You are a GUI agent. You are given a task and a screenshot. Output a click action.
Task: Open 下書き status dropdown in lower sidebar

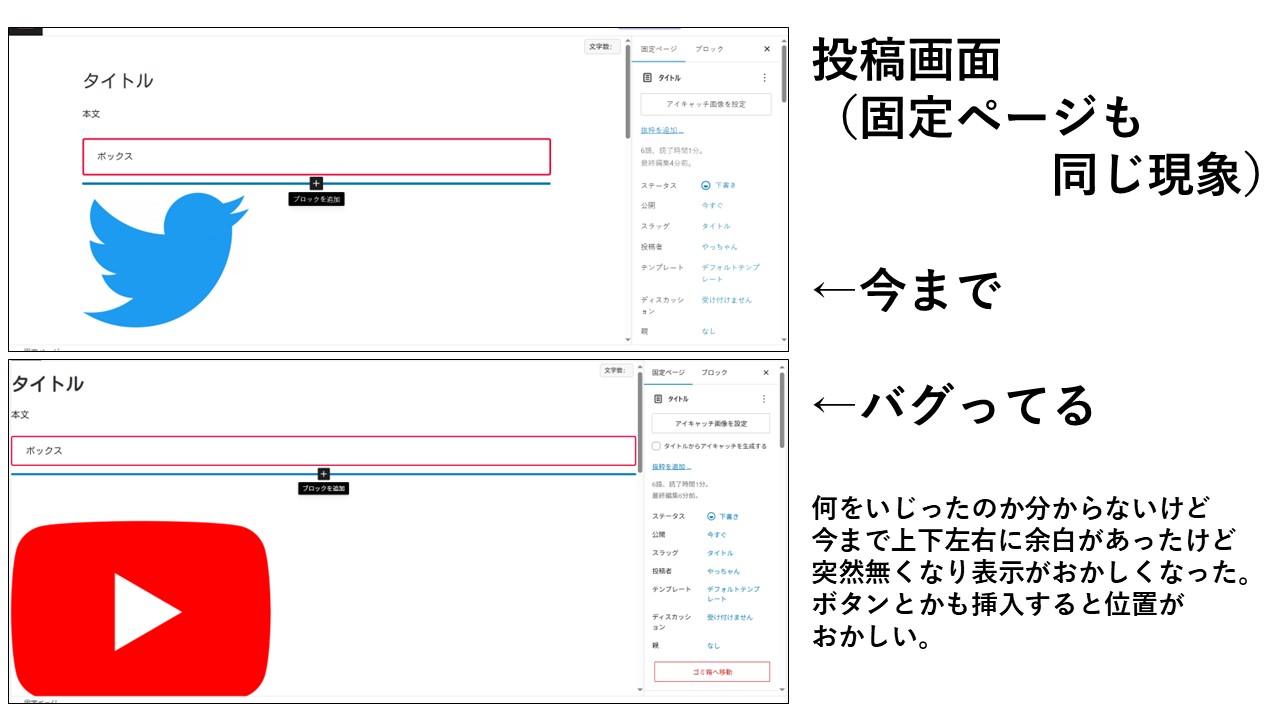(x=729, y=516)
